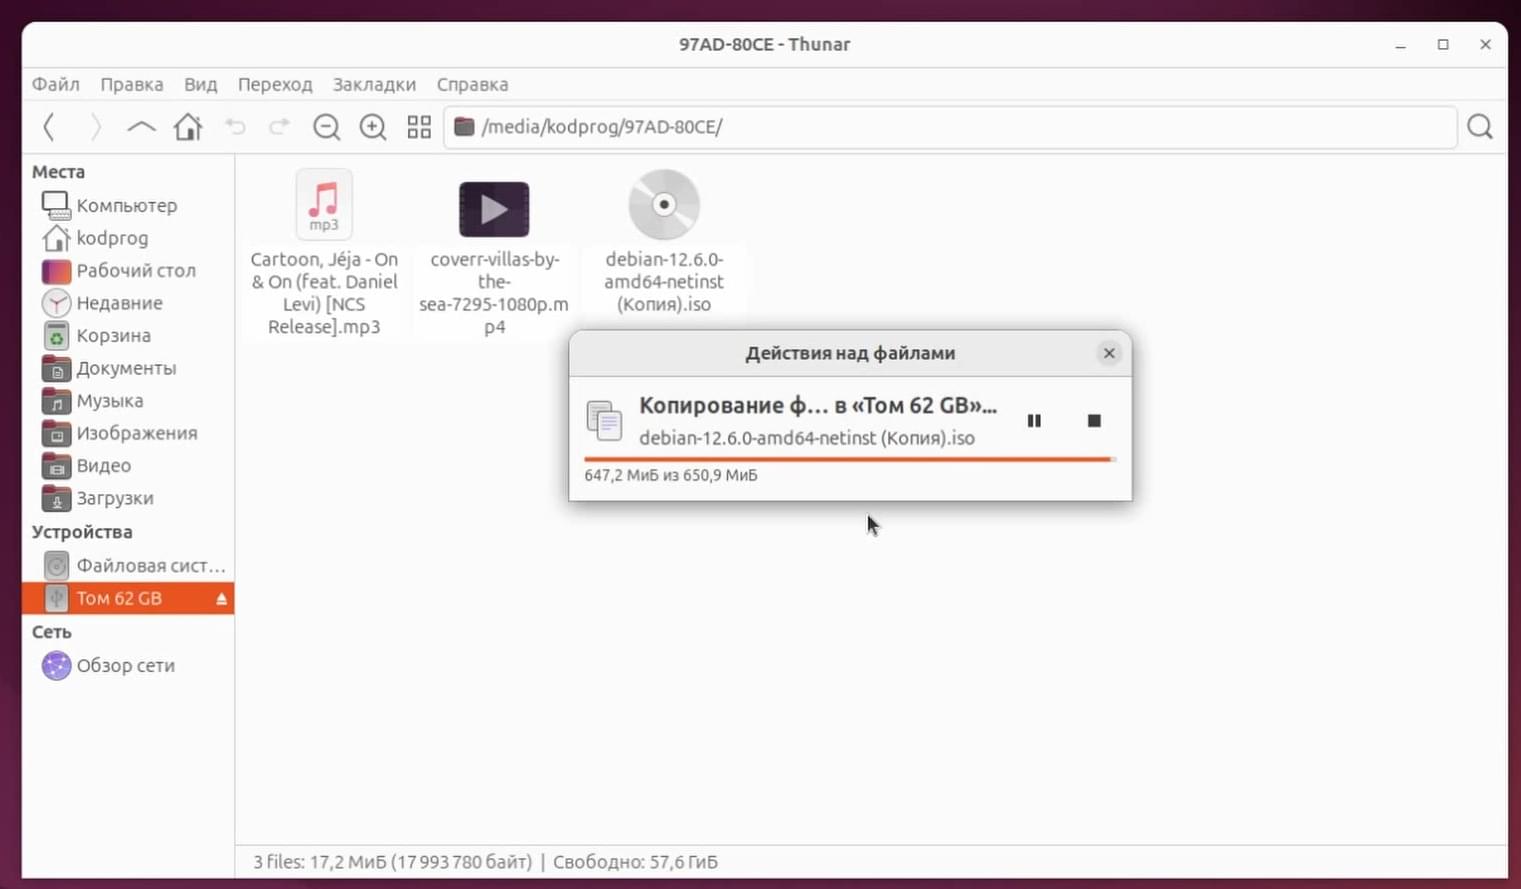Image resolution: width=1521 pixels, height=889 pixels.
Task: Pause the file copy operation
Action: coord(1034,421)
